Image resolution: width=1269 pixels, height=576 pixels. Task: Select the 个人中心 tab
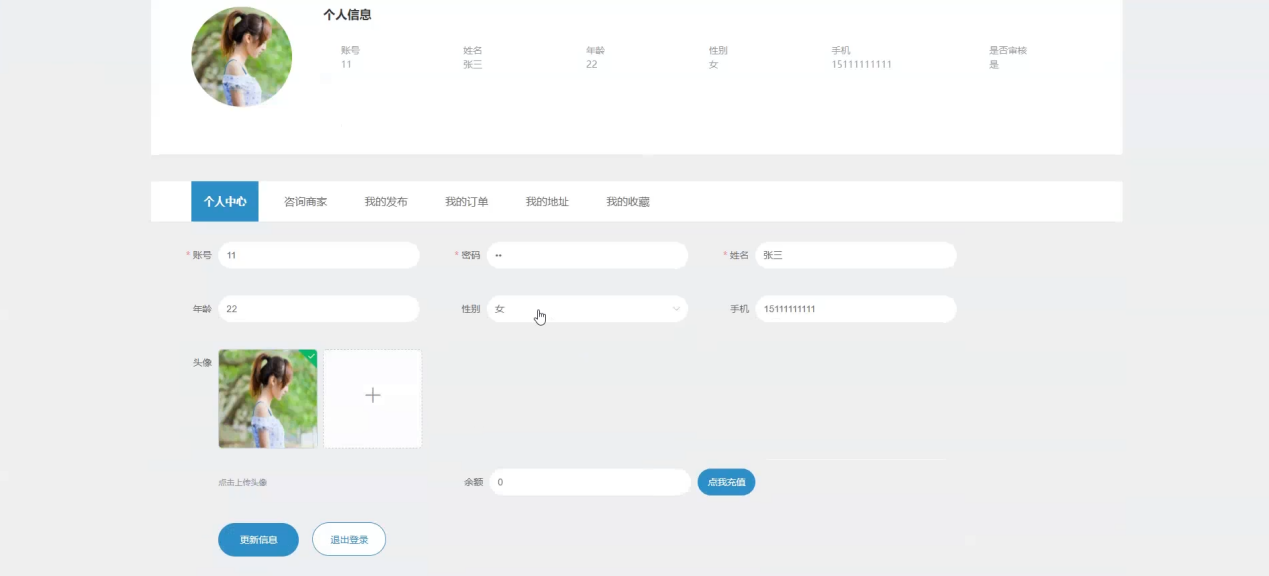pyautogui.click(x=224, y=200)
